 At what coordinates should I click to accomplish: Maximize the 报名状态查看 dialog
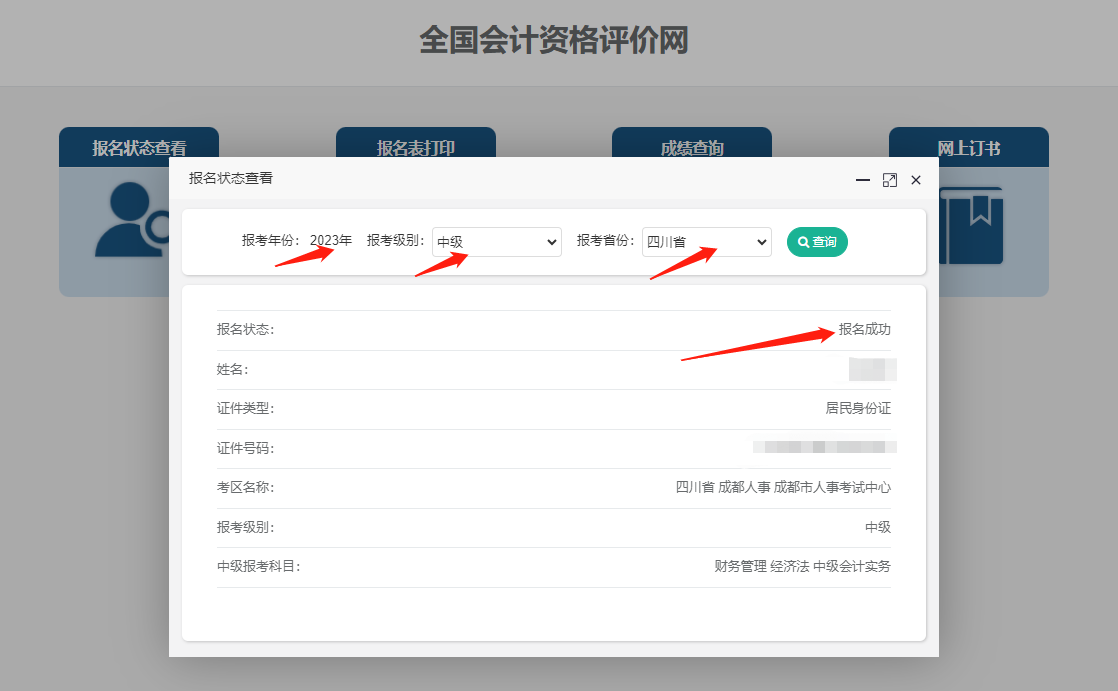click(889, 180)
